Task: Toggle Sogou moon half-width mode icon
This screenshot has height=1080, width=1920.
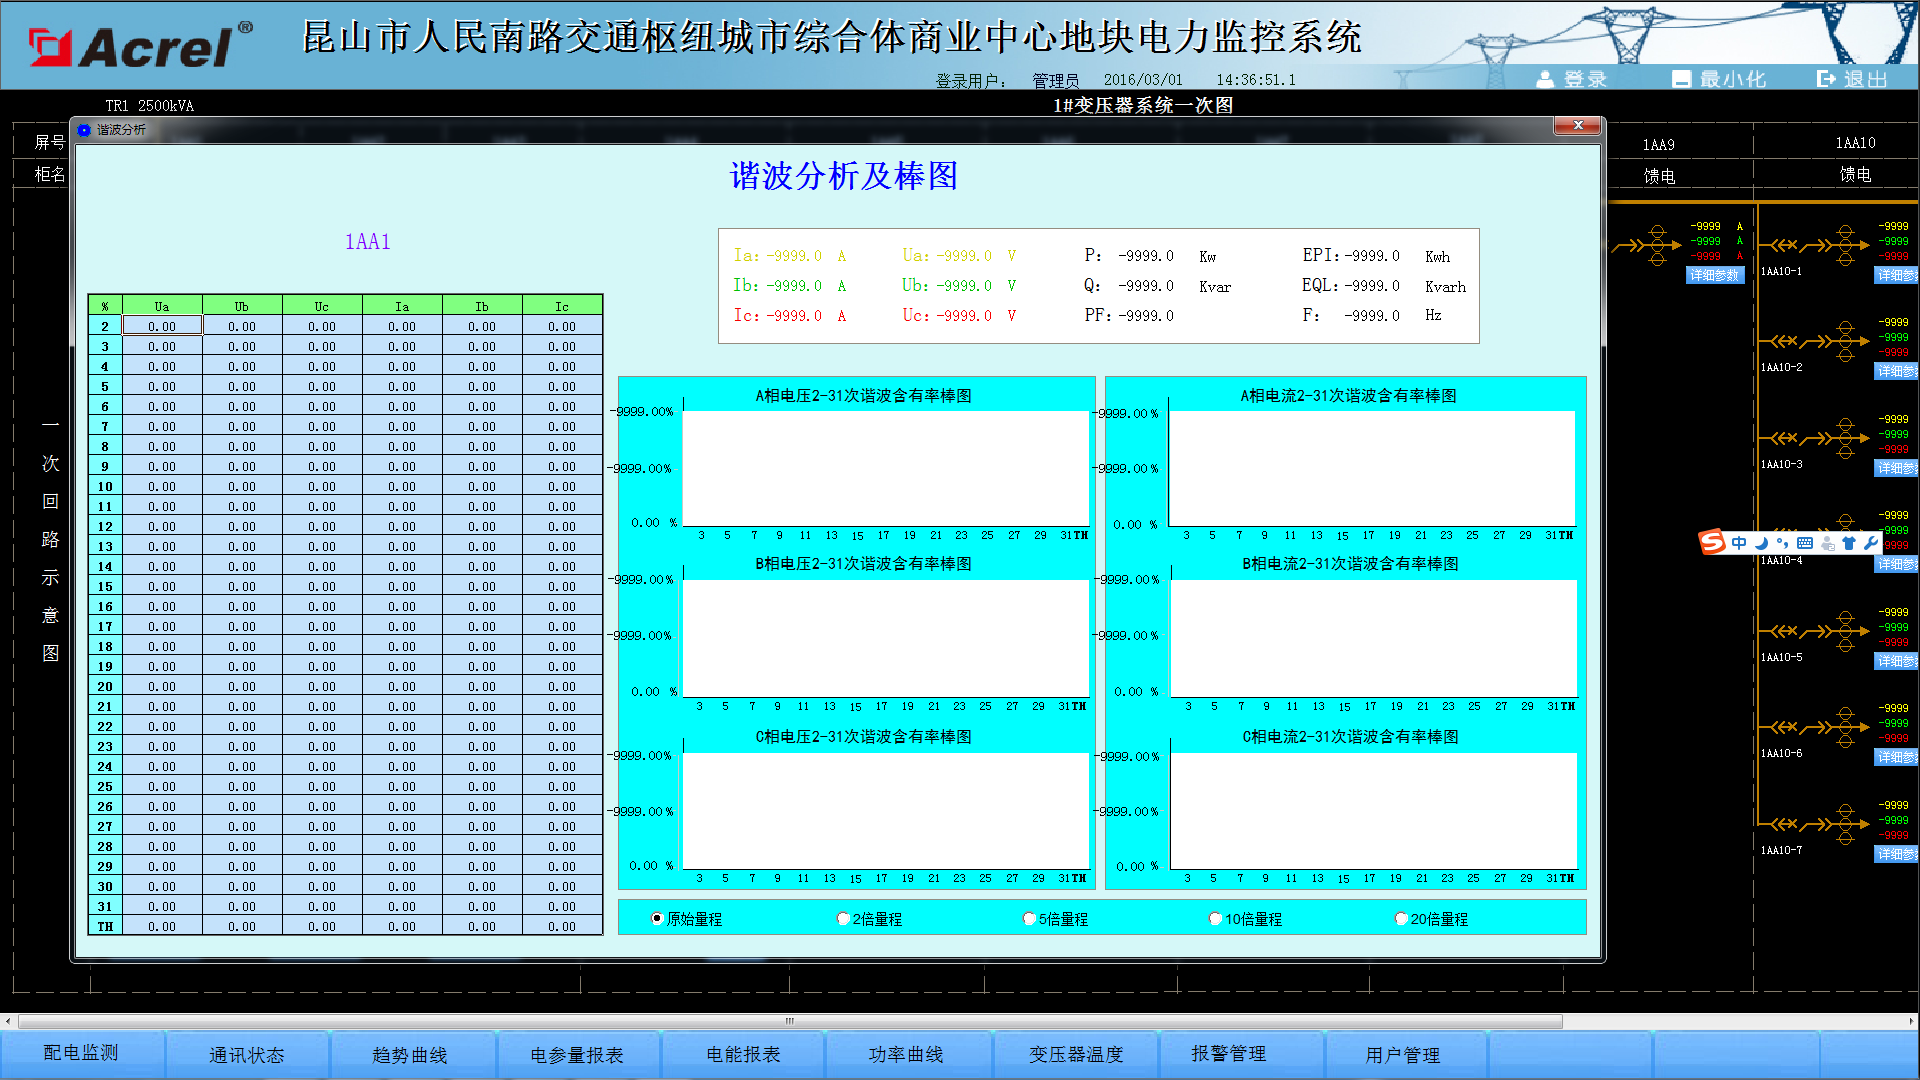Action: (x=1761, y=543)
